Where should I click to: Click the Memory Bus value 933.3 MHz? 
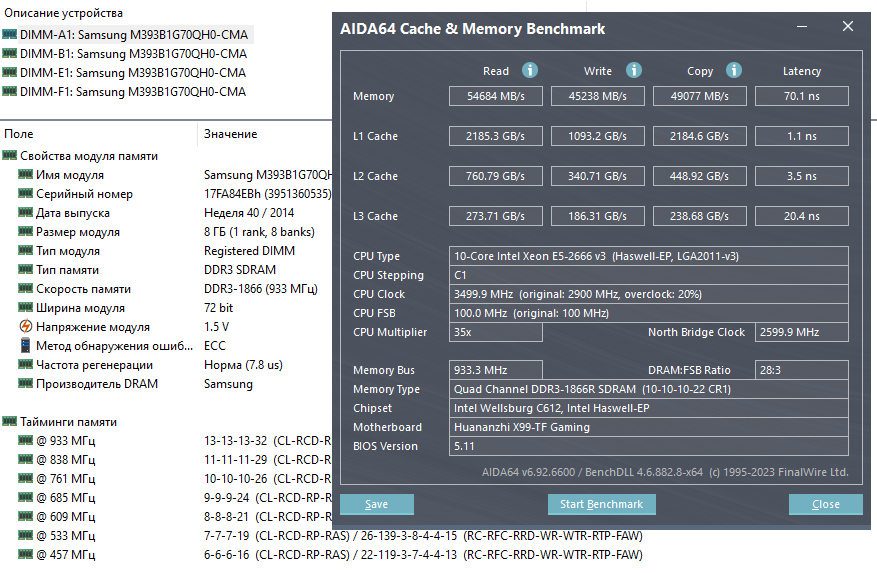(496, 370)
